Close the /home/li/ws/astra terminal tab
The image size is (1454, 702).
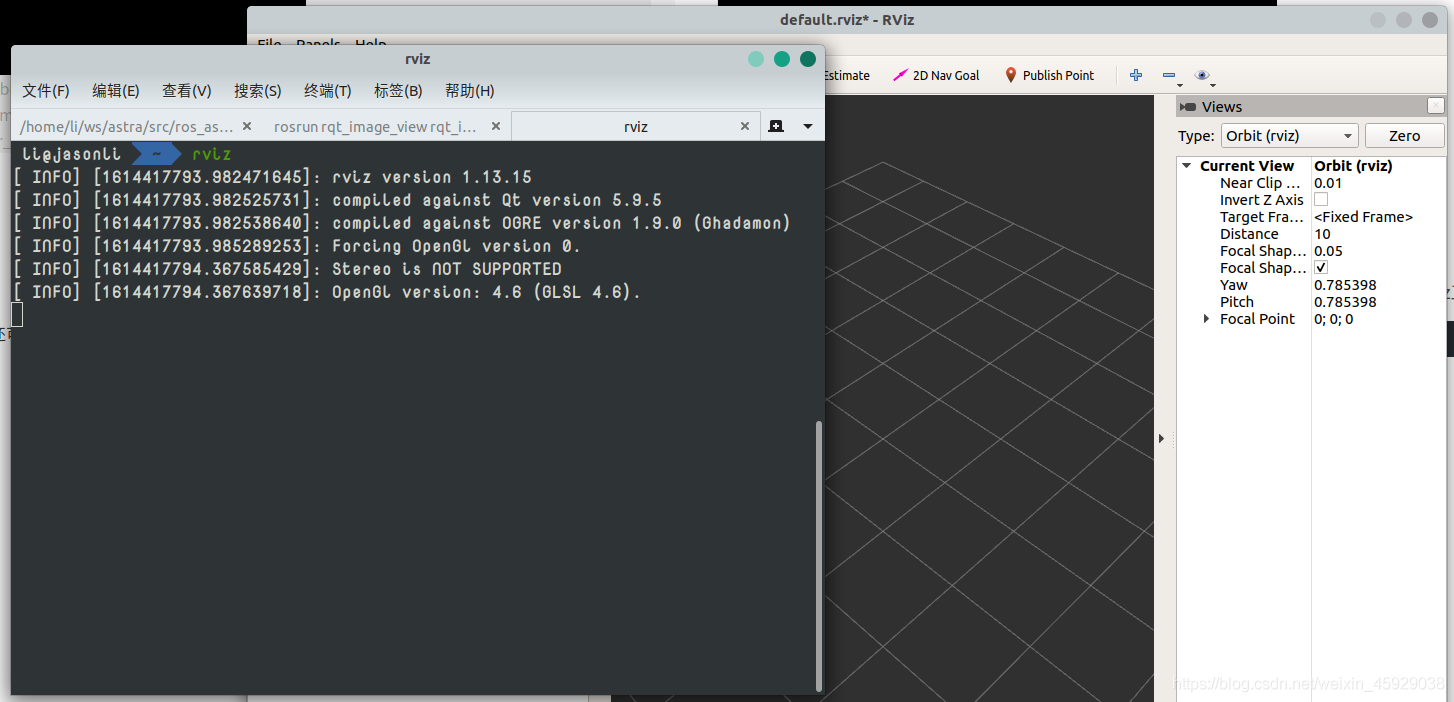click(x=247, y=127)
